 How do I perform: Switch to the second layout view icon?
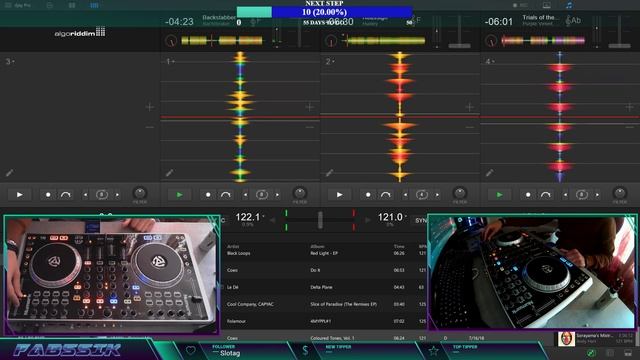pos(72,5)
